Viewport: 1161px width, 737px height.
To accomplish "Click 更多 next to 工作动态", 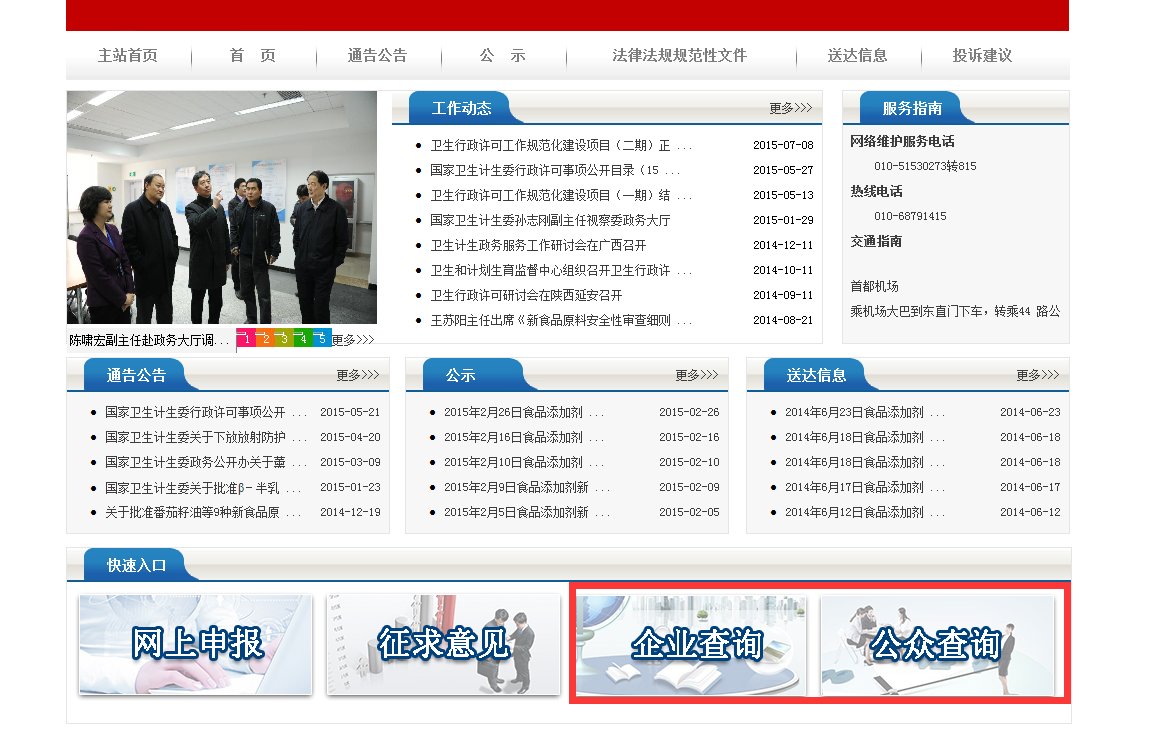I will click(790, 108).
